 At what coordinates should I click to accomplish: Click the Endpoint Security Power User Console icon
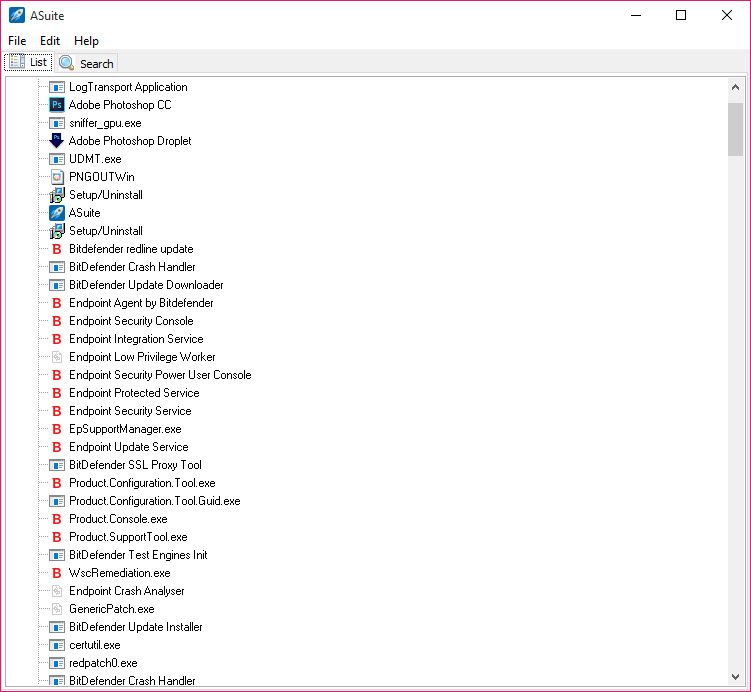[x=57, y=375]
